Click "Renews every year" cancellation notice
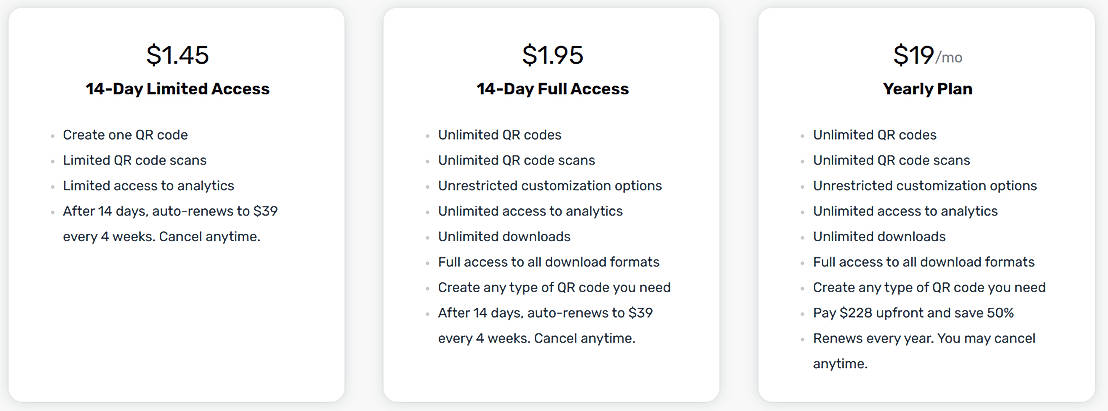 (x=923, y=351)
